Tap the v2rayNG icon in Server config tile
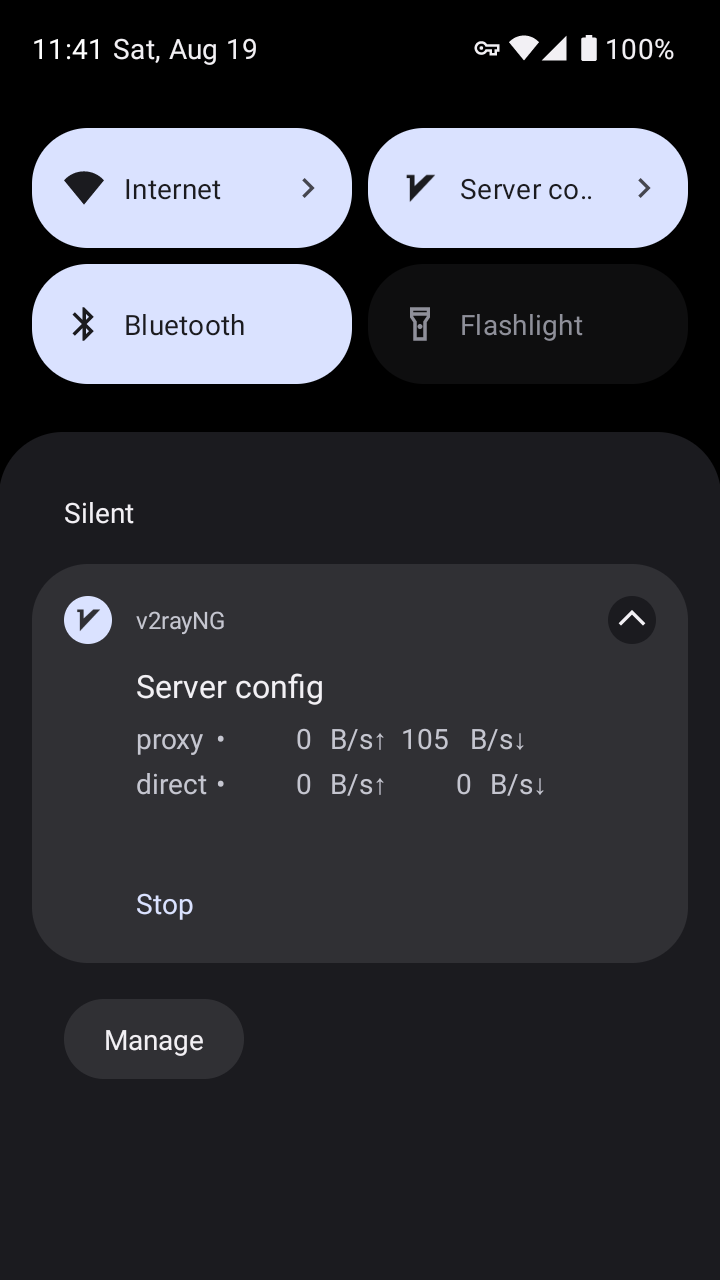The width and height of the screenshot is (720, 1280). (x=420, y=188)
